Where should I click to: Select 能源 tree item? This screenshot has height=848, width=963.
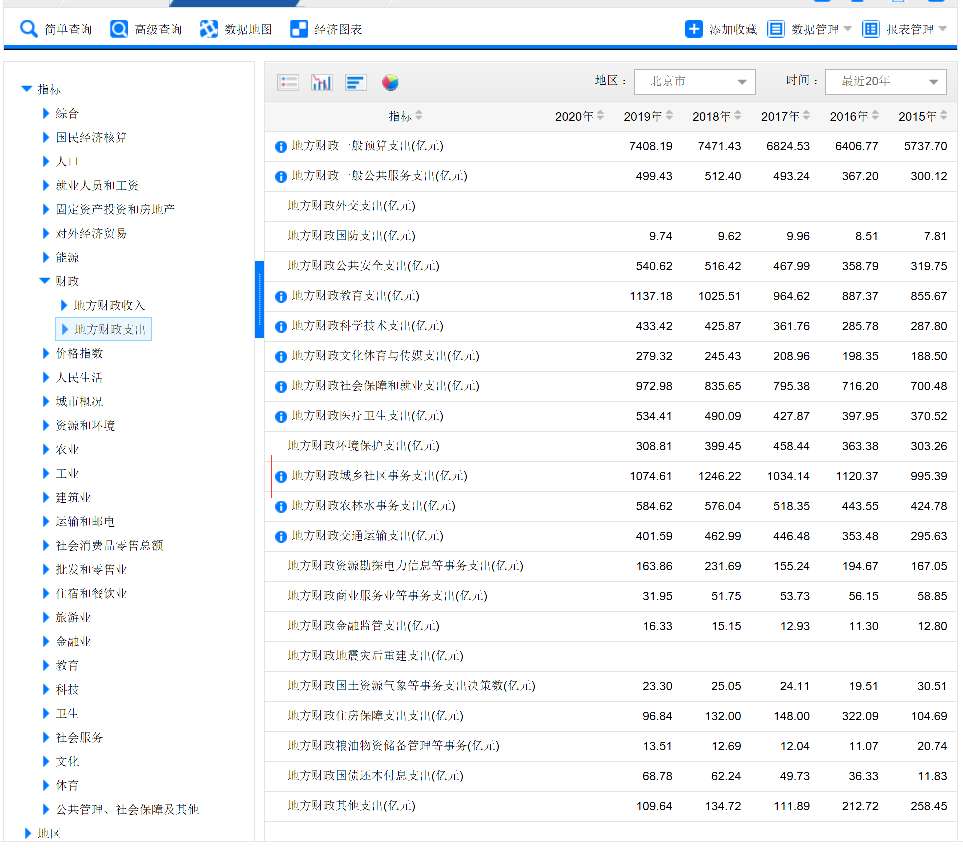point(67,257)
